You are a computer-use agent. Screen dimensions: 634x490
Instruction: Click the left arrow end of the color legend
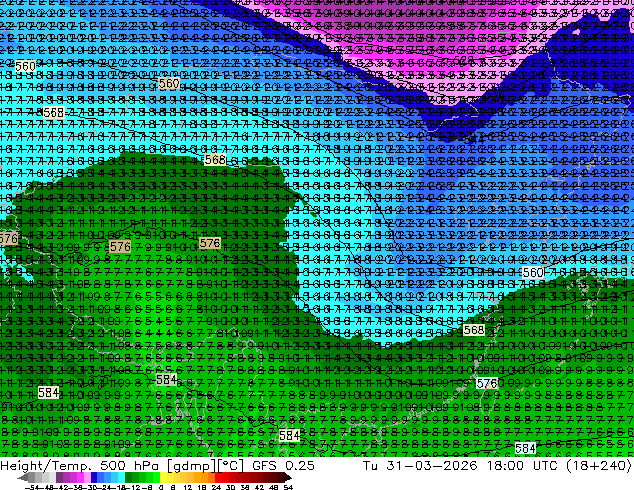[23, 477]
